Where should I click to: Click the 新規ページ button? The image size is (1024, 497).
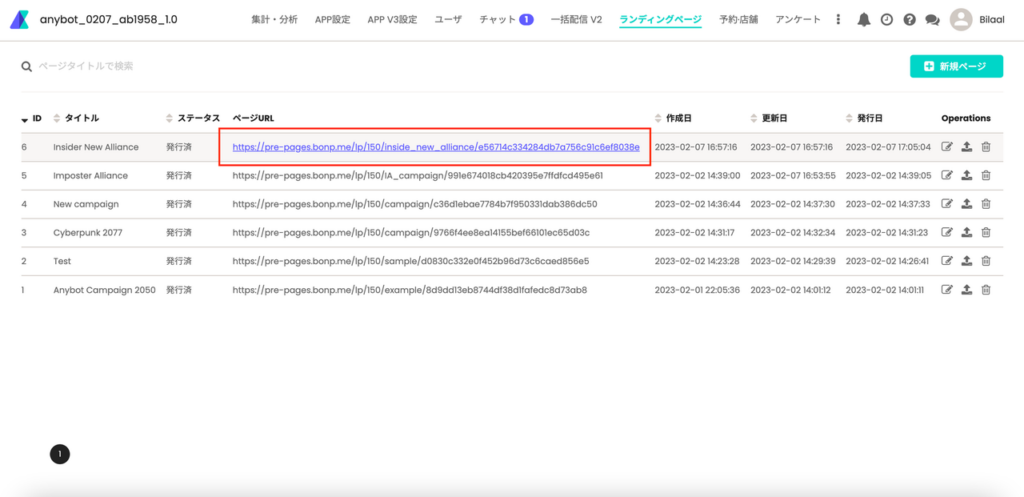(x=956, y=66)
